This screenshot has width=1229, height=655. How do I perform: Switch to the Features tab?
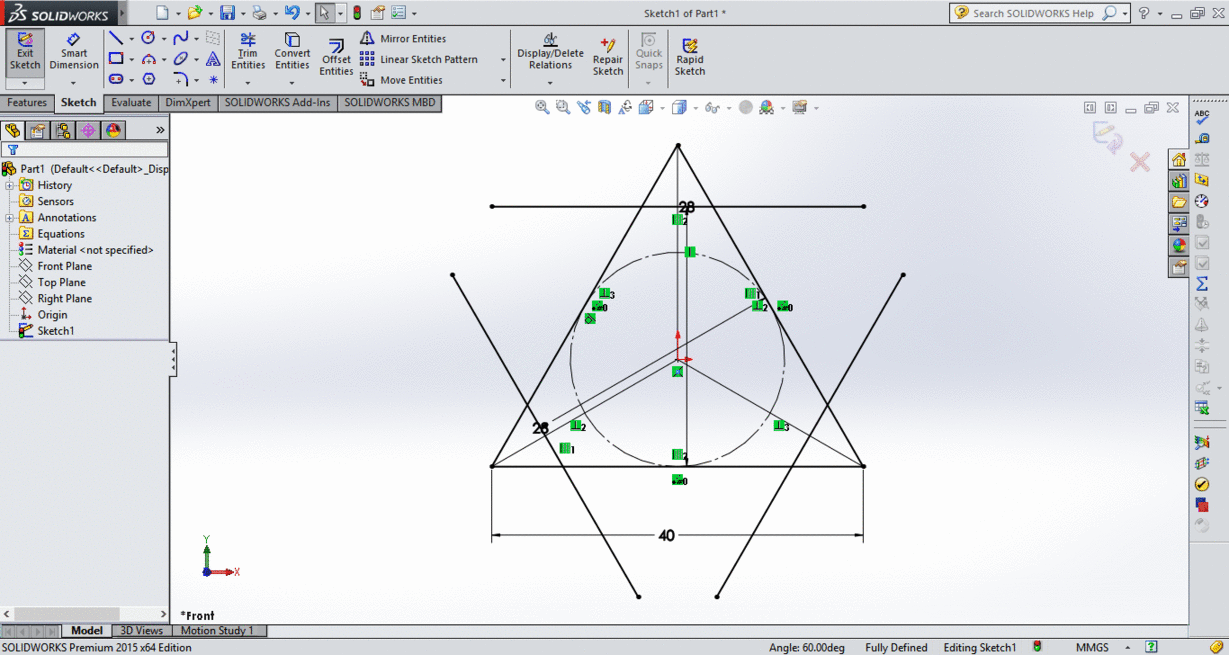27,103
